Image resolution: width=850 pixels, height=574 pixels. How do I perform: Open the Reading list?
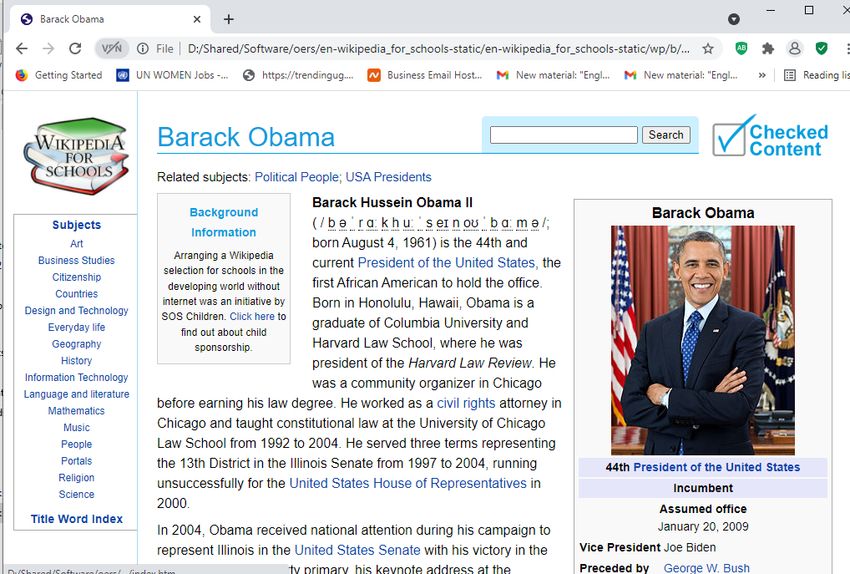(x=816, y=75)
